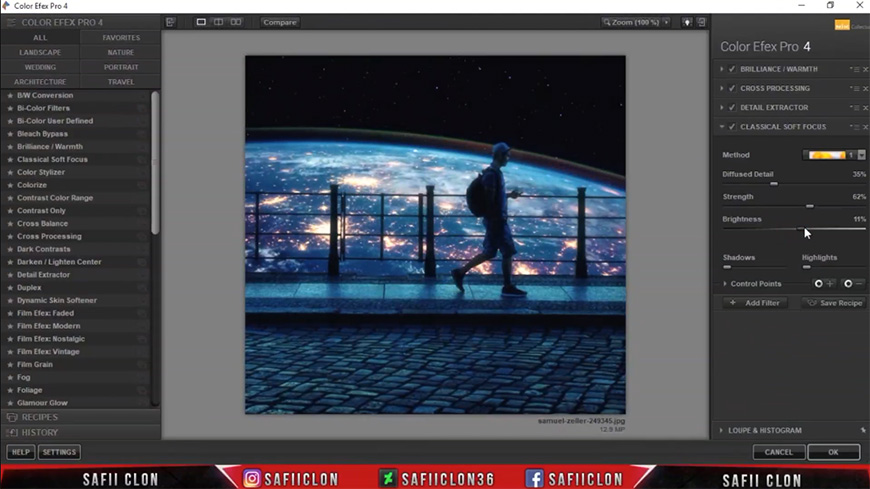Open the History section

[x=80, y=432]
